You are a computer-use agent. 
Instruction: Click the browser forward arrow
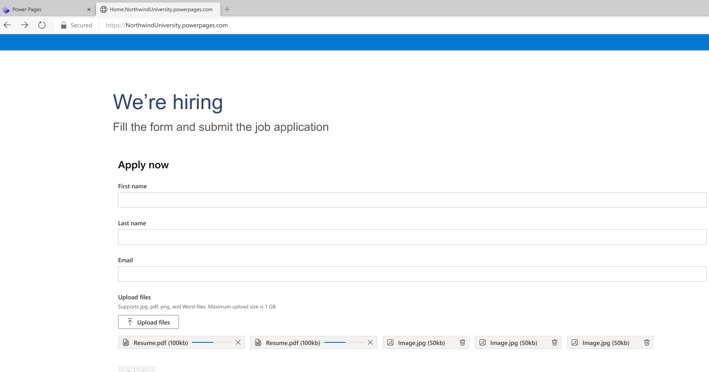coord(24,25)
